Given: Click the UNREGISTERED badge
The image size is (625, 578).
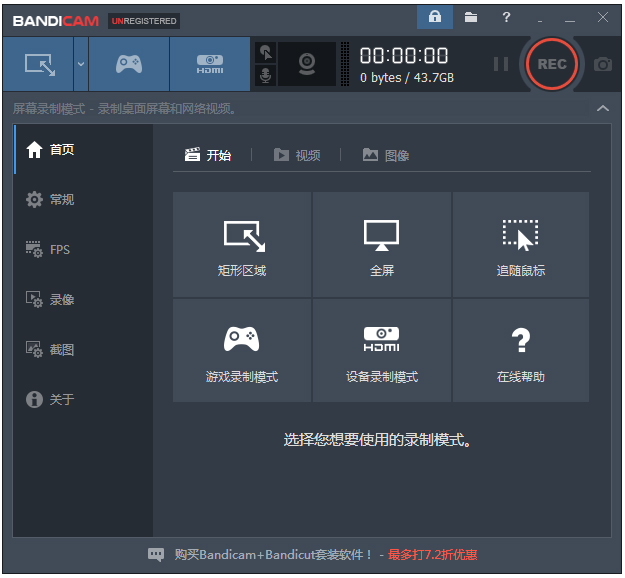Looking at the screenshot, I should [x=144, y=21].
